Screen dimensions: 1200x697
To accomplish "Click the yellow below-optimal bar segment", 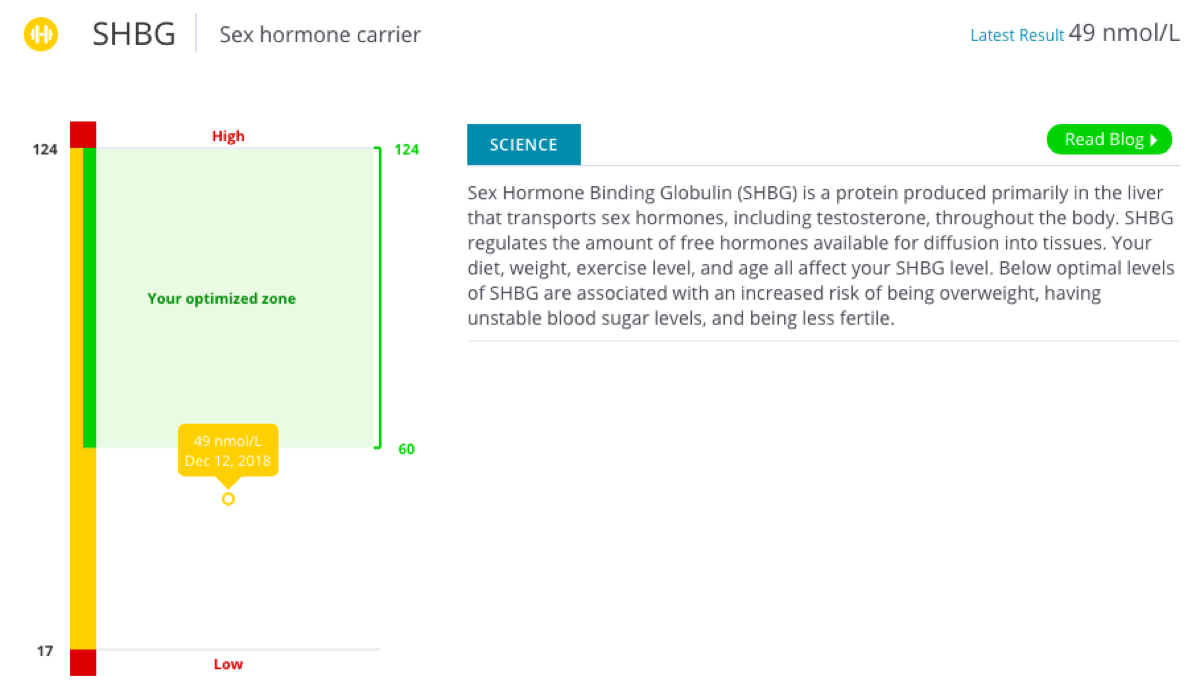I will pos(83,548).
